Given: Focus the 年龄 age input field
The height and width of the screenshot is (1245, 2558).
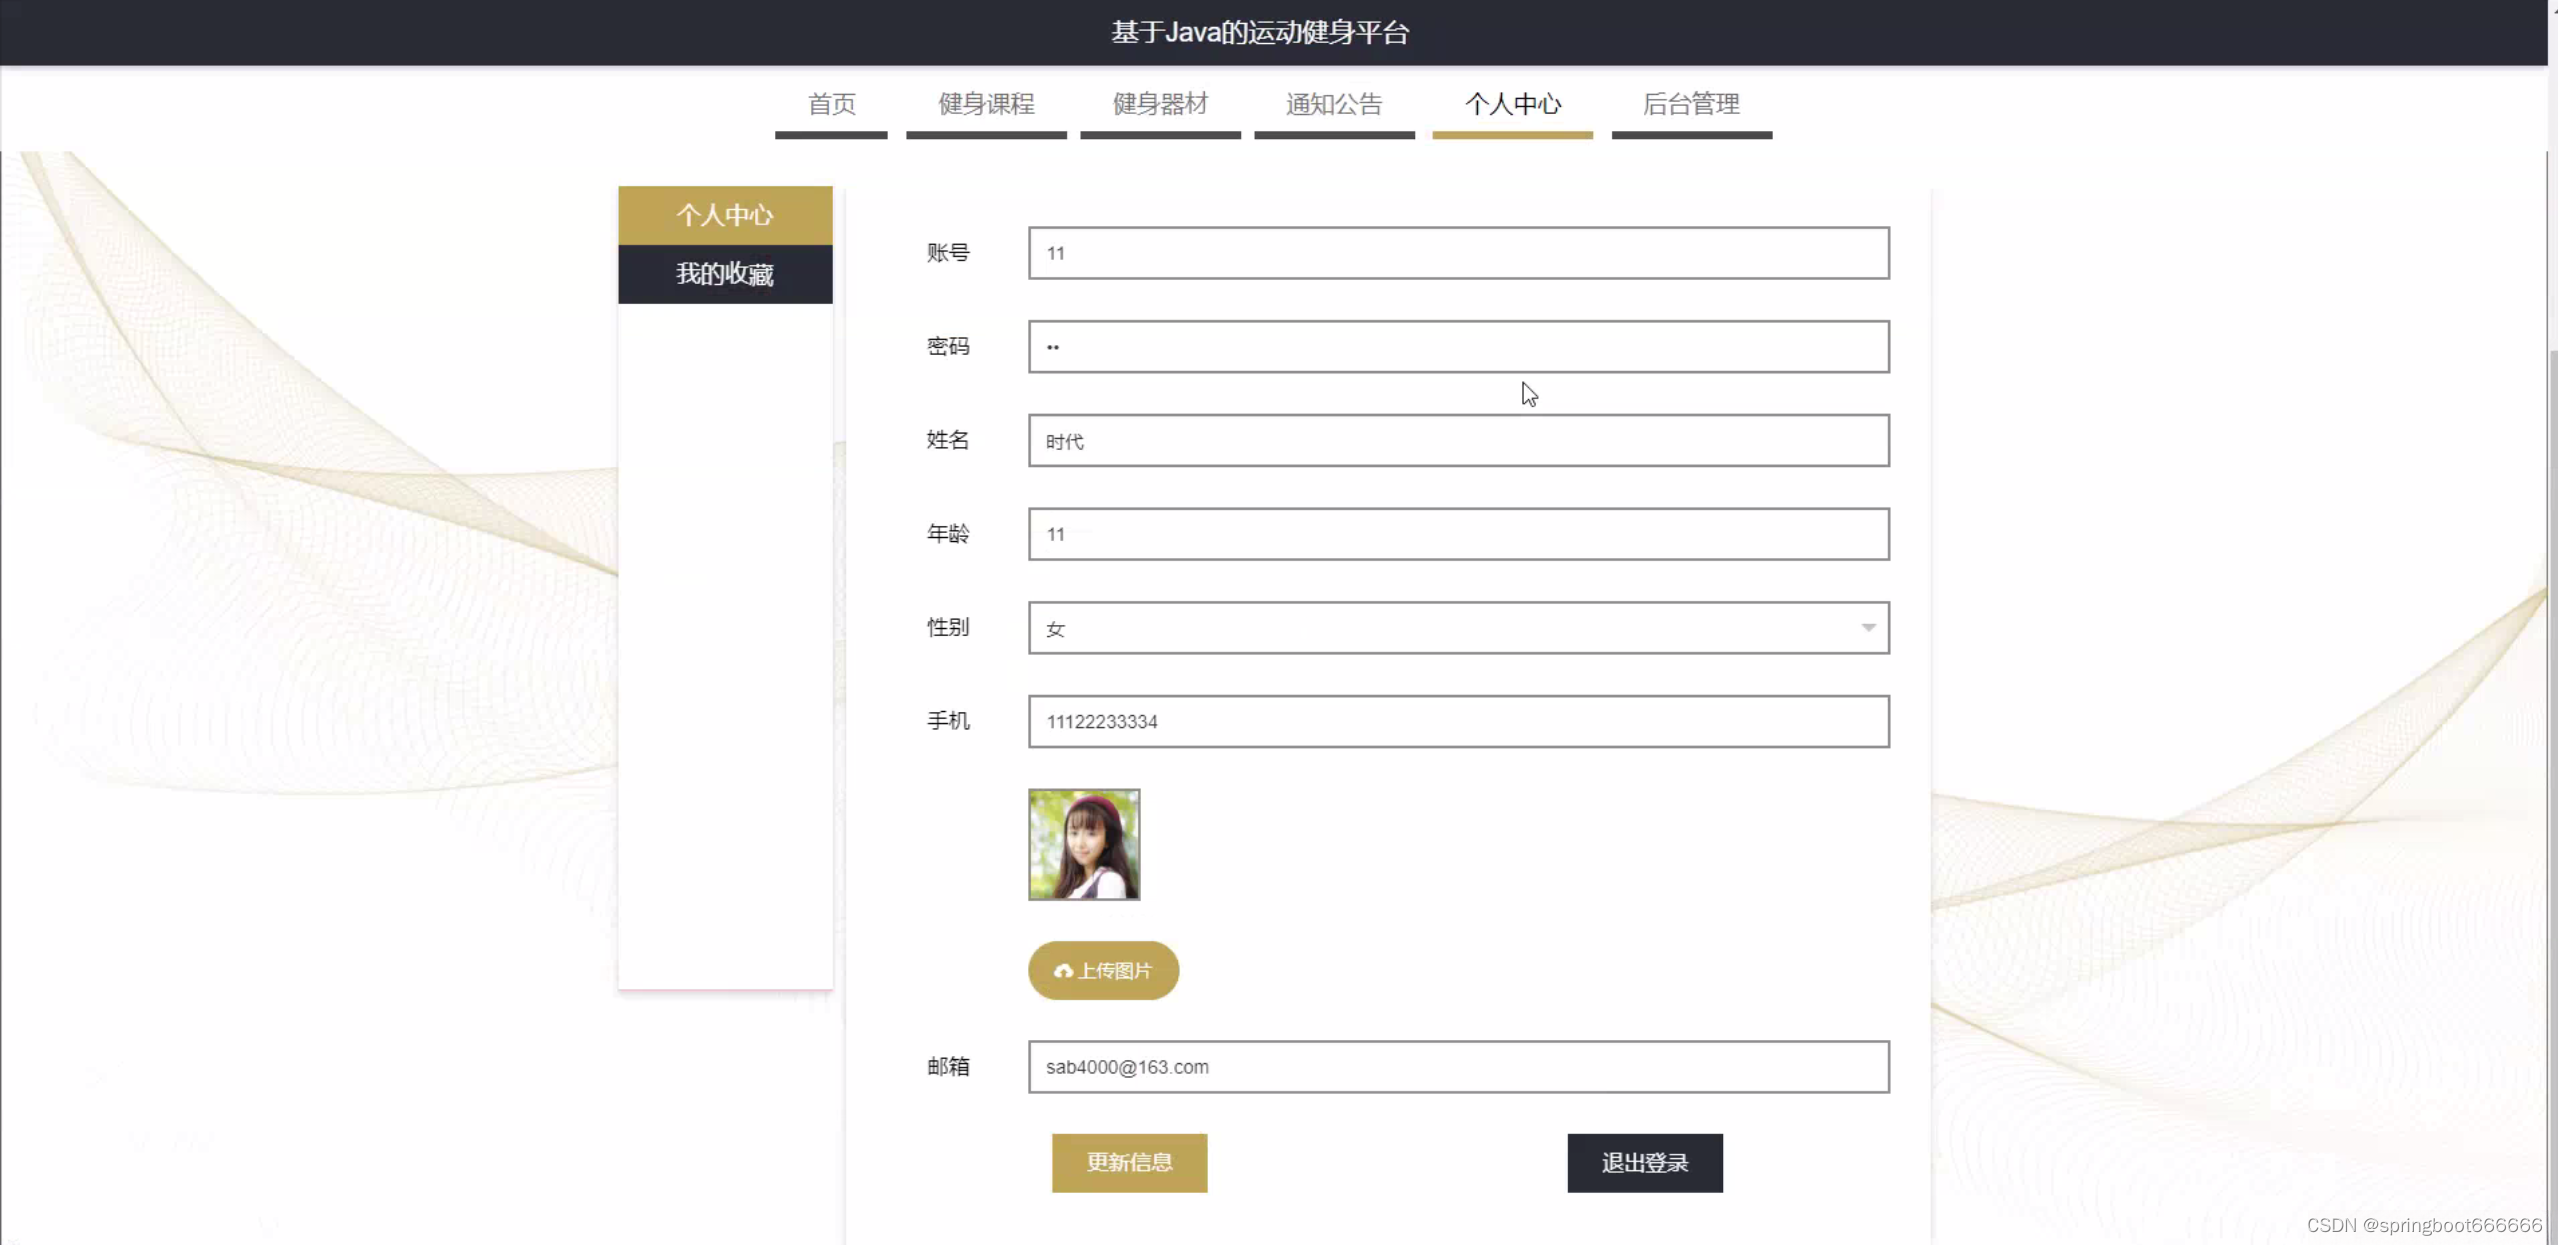Looking at the screenshot, I should coord(1458,534).
